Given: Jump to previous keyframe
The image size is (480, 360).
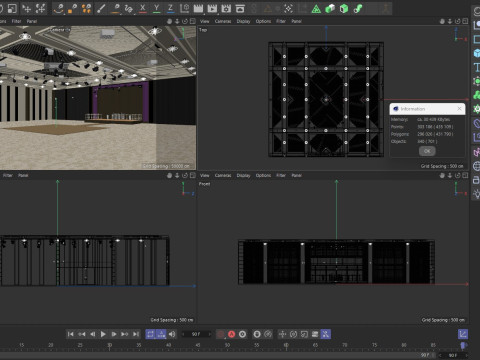Looking at the screenshot, I should coord(81,334).
